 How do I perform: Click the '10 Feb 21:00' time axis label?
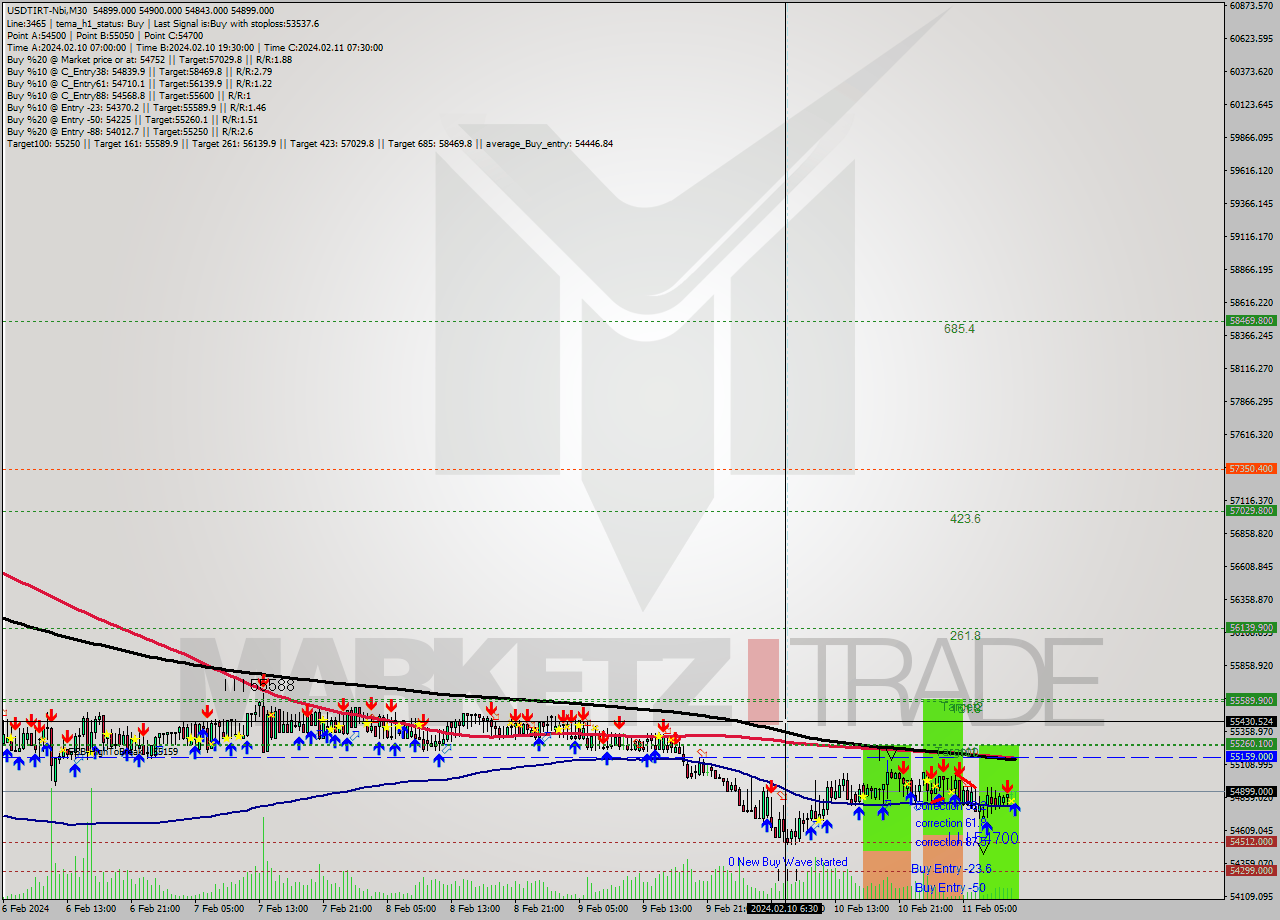pyautogui.click(x=925, y=909)
